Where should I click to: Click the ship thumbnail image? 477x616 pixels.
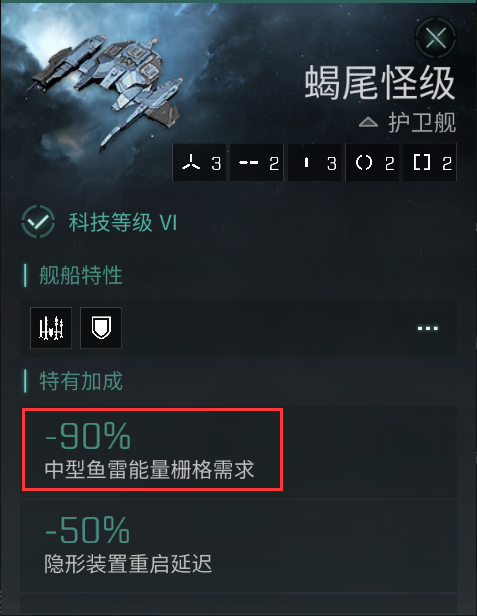[106, 90]
